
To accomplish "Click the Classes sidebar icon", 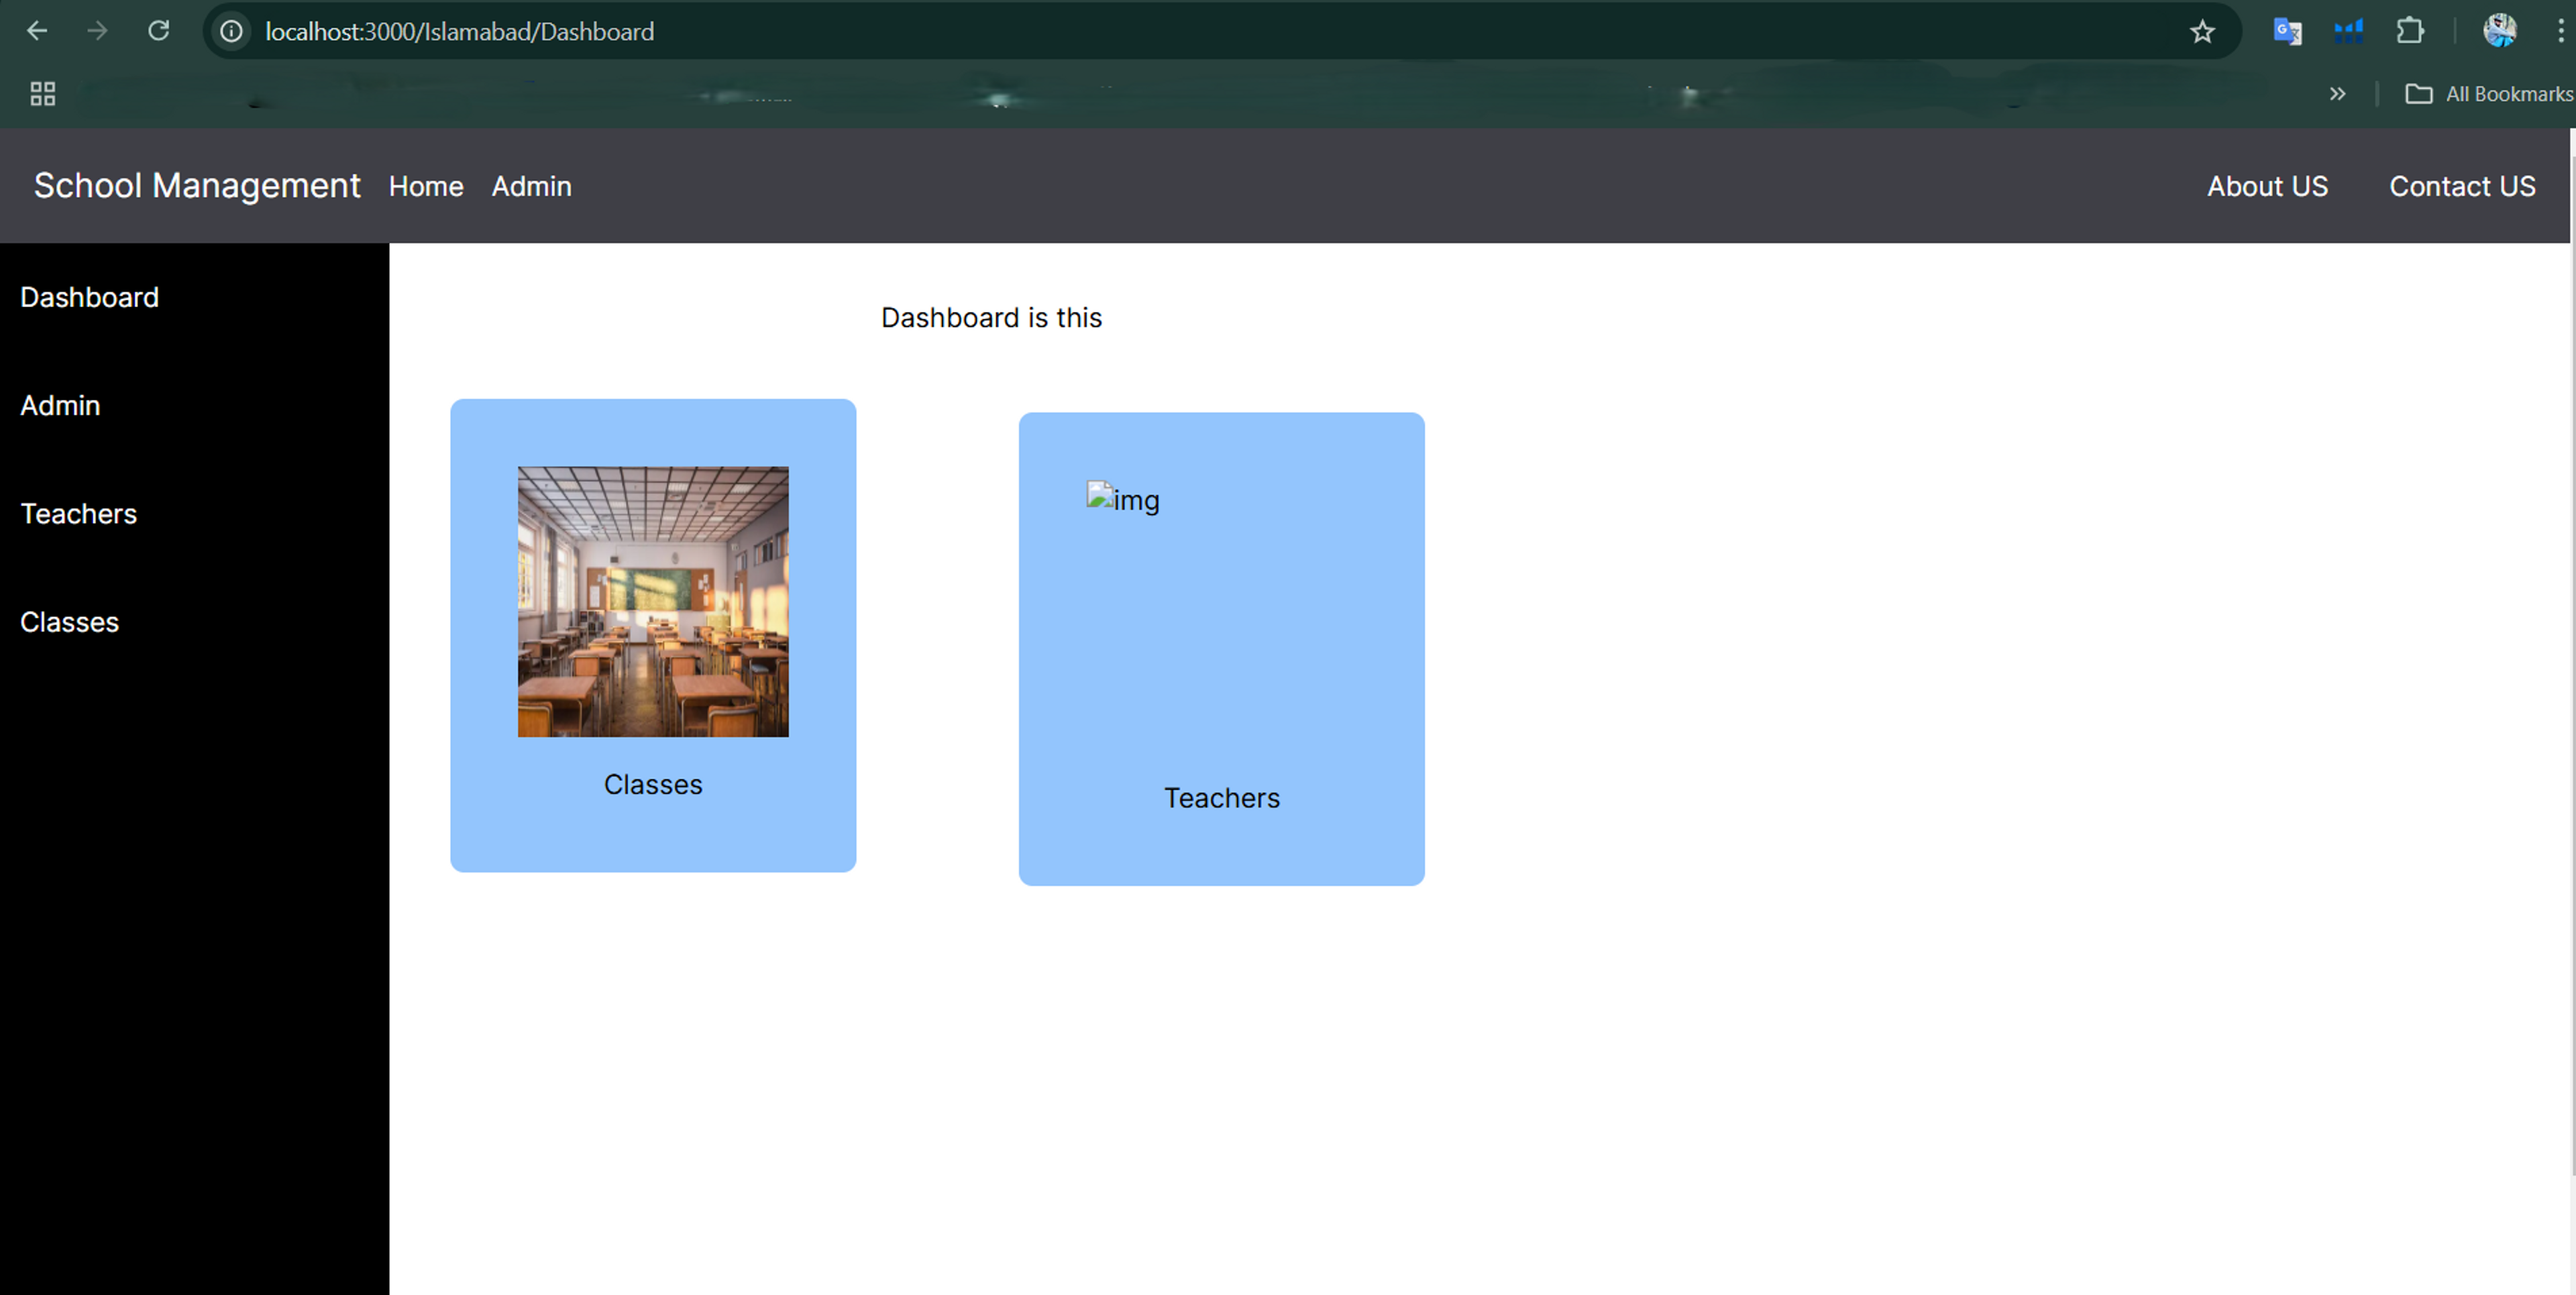I will click(x=69, y=621).
